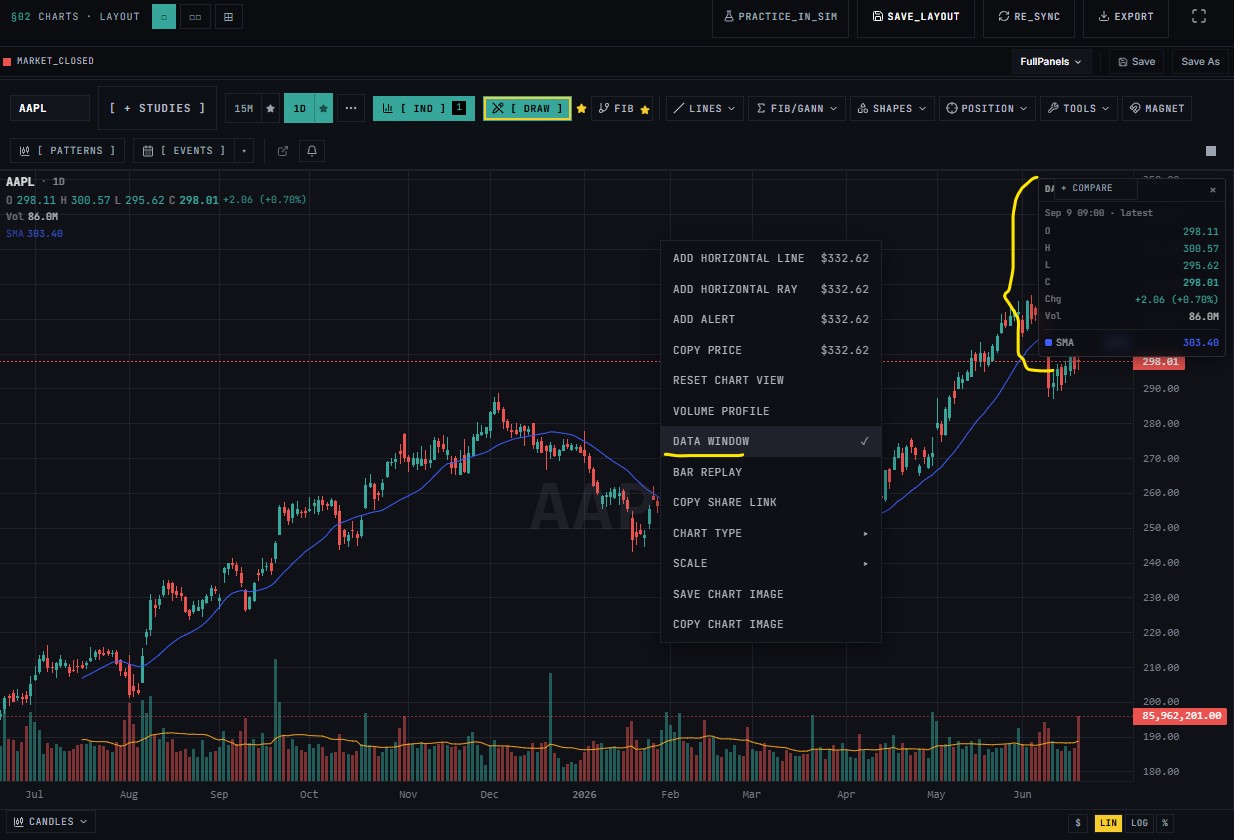The width and height of the screenshot is (1234, 840).
Task: Click the AAPL symbol input field
Action: (50, 108)
